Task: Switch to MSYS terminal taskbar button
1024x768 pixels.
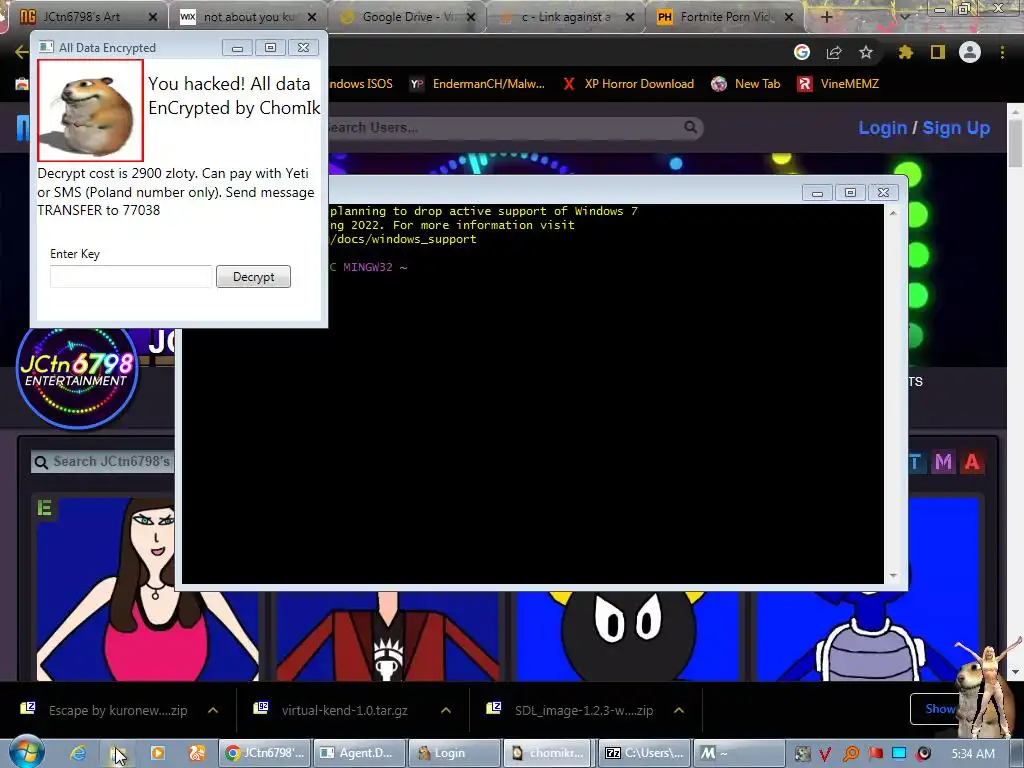Action: click(x=738, y=753)
